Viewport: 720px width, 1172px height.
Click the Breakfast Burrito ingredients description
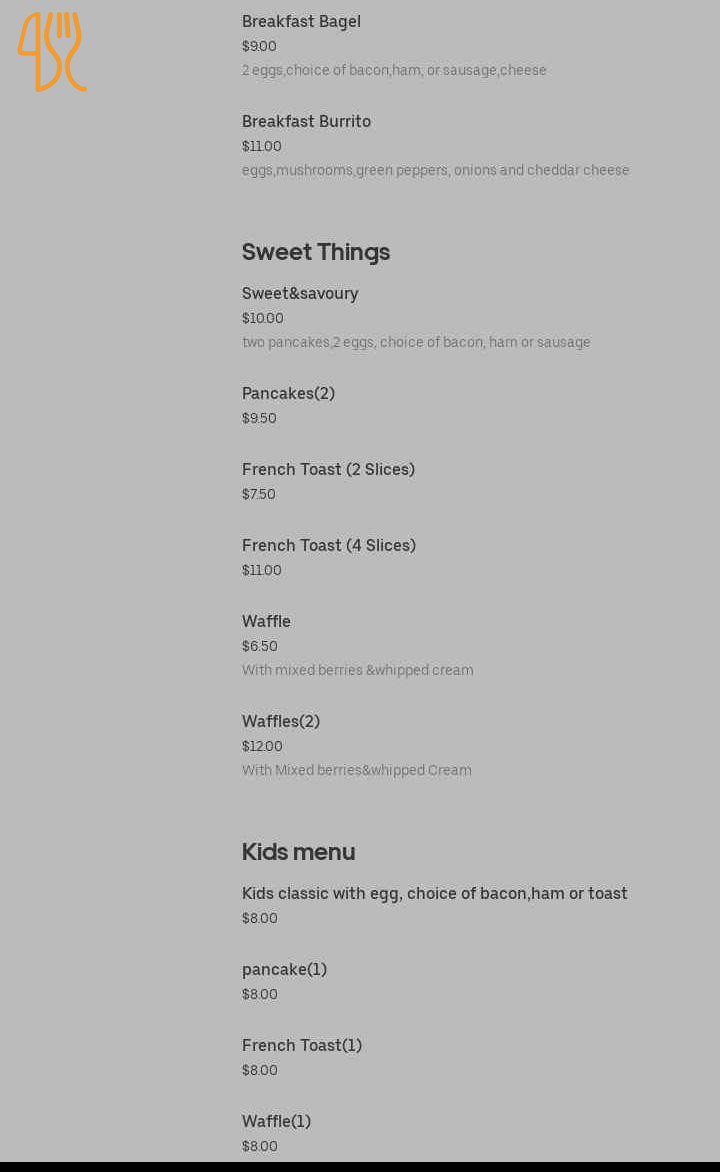click(436, 170)
